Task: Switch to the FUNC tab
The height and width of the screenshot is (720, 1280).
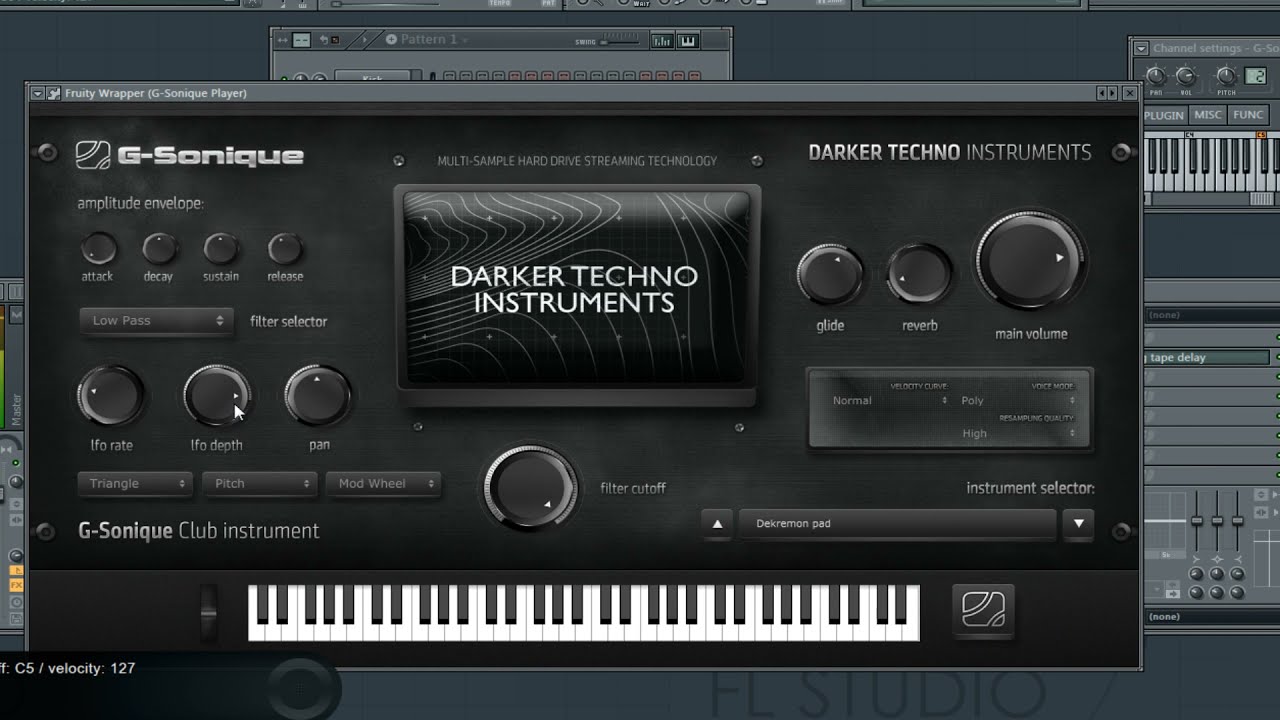Action: tap(1247, 115)
